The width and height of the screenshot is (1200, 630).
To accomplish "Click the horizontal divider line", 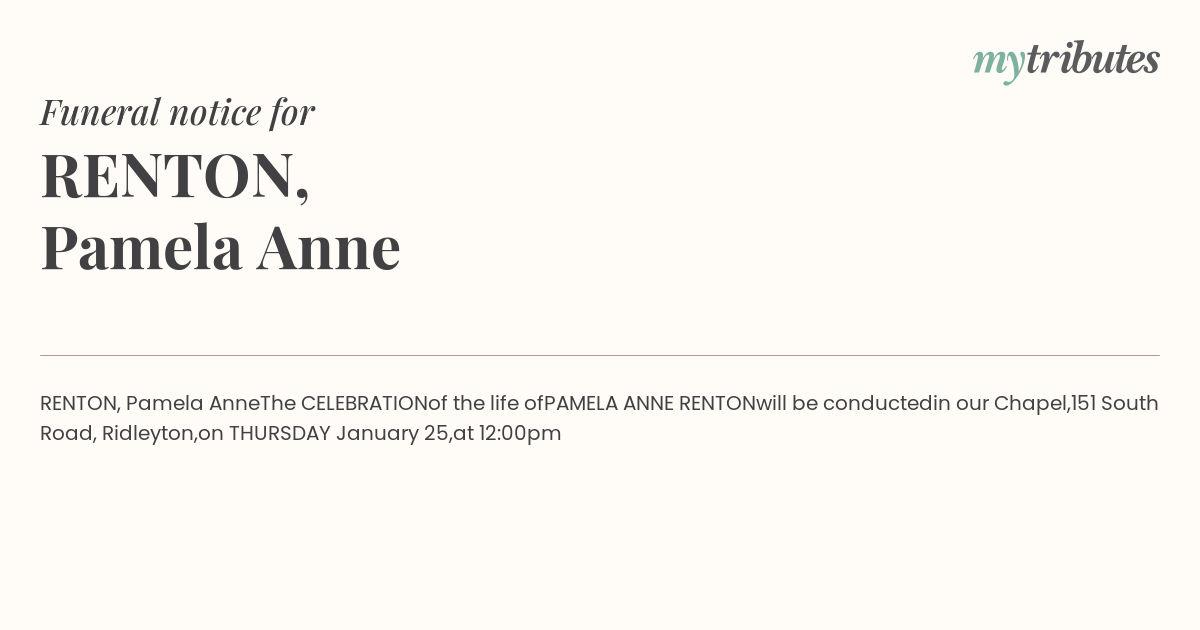I will (x=600, y=355).
